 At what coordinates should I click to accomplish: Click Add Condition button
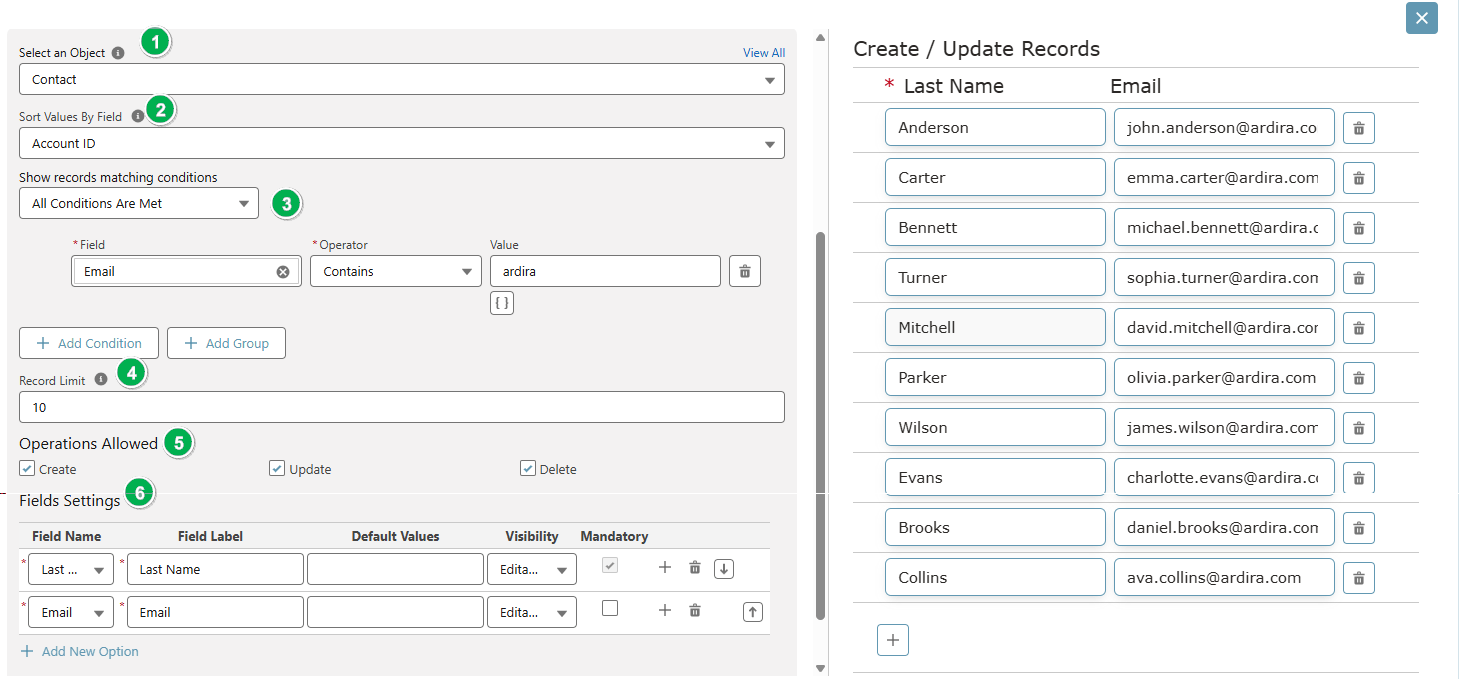tap(88, 343)
